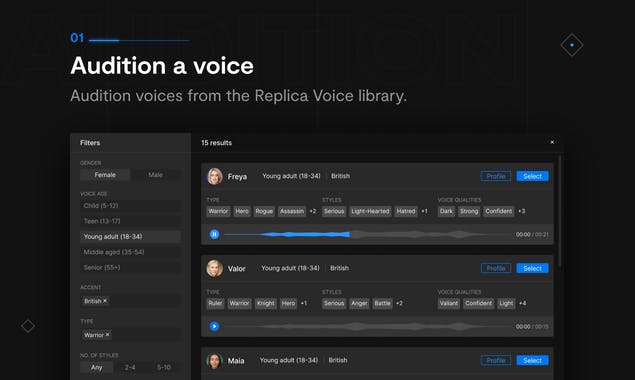The height and width of the screenshot is (380, 635).
Task: Choose Middle aged (35-54) voice age
Action: point(130,252)
